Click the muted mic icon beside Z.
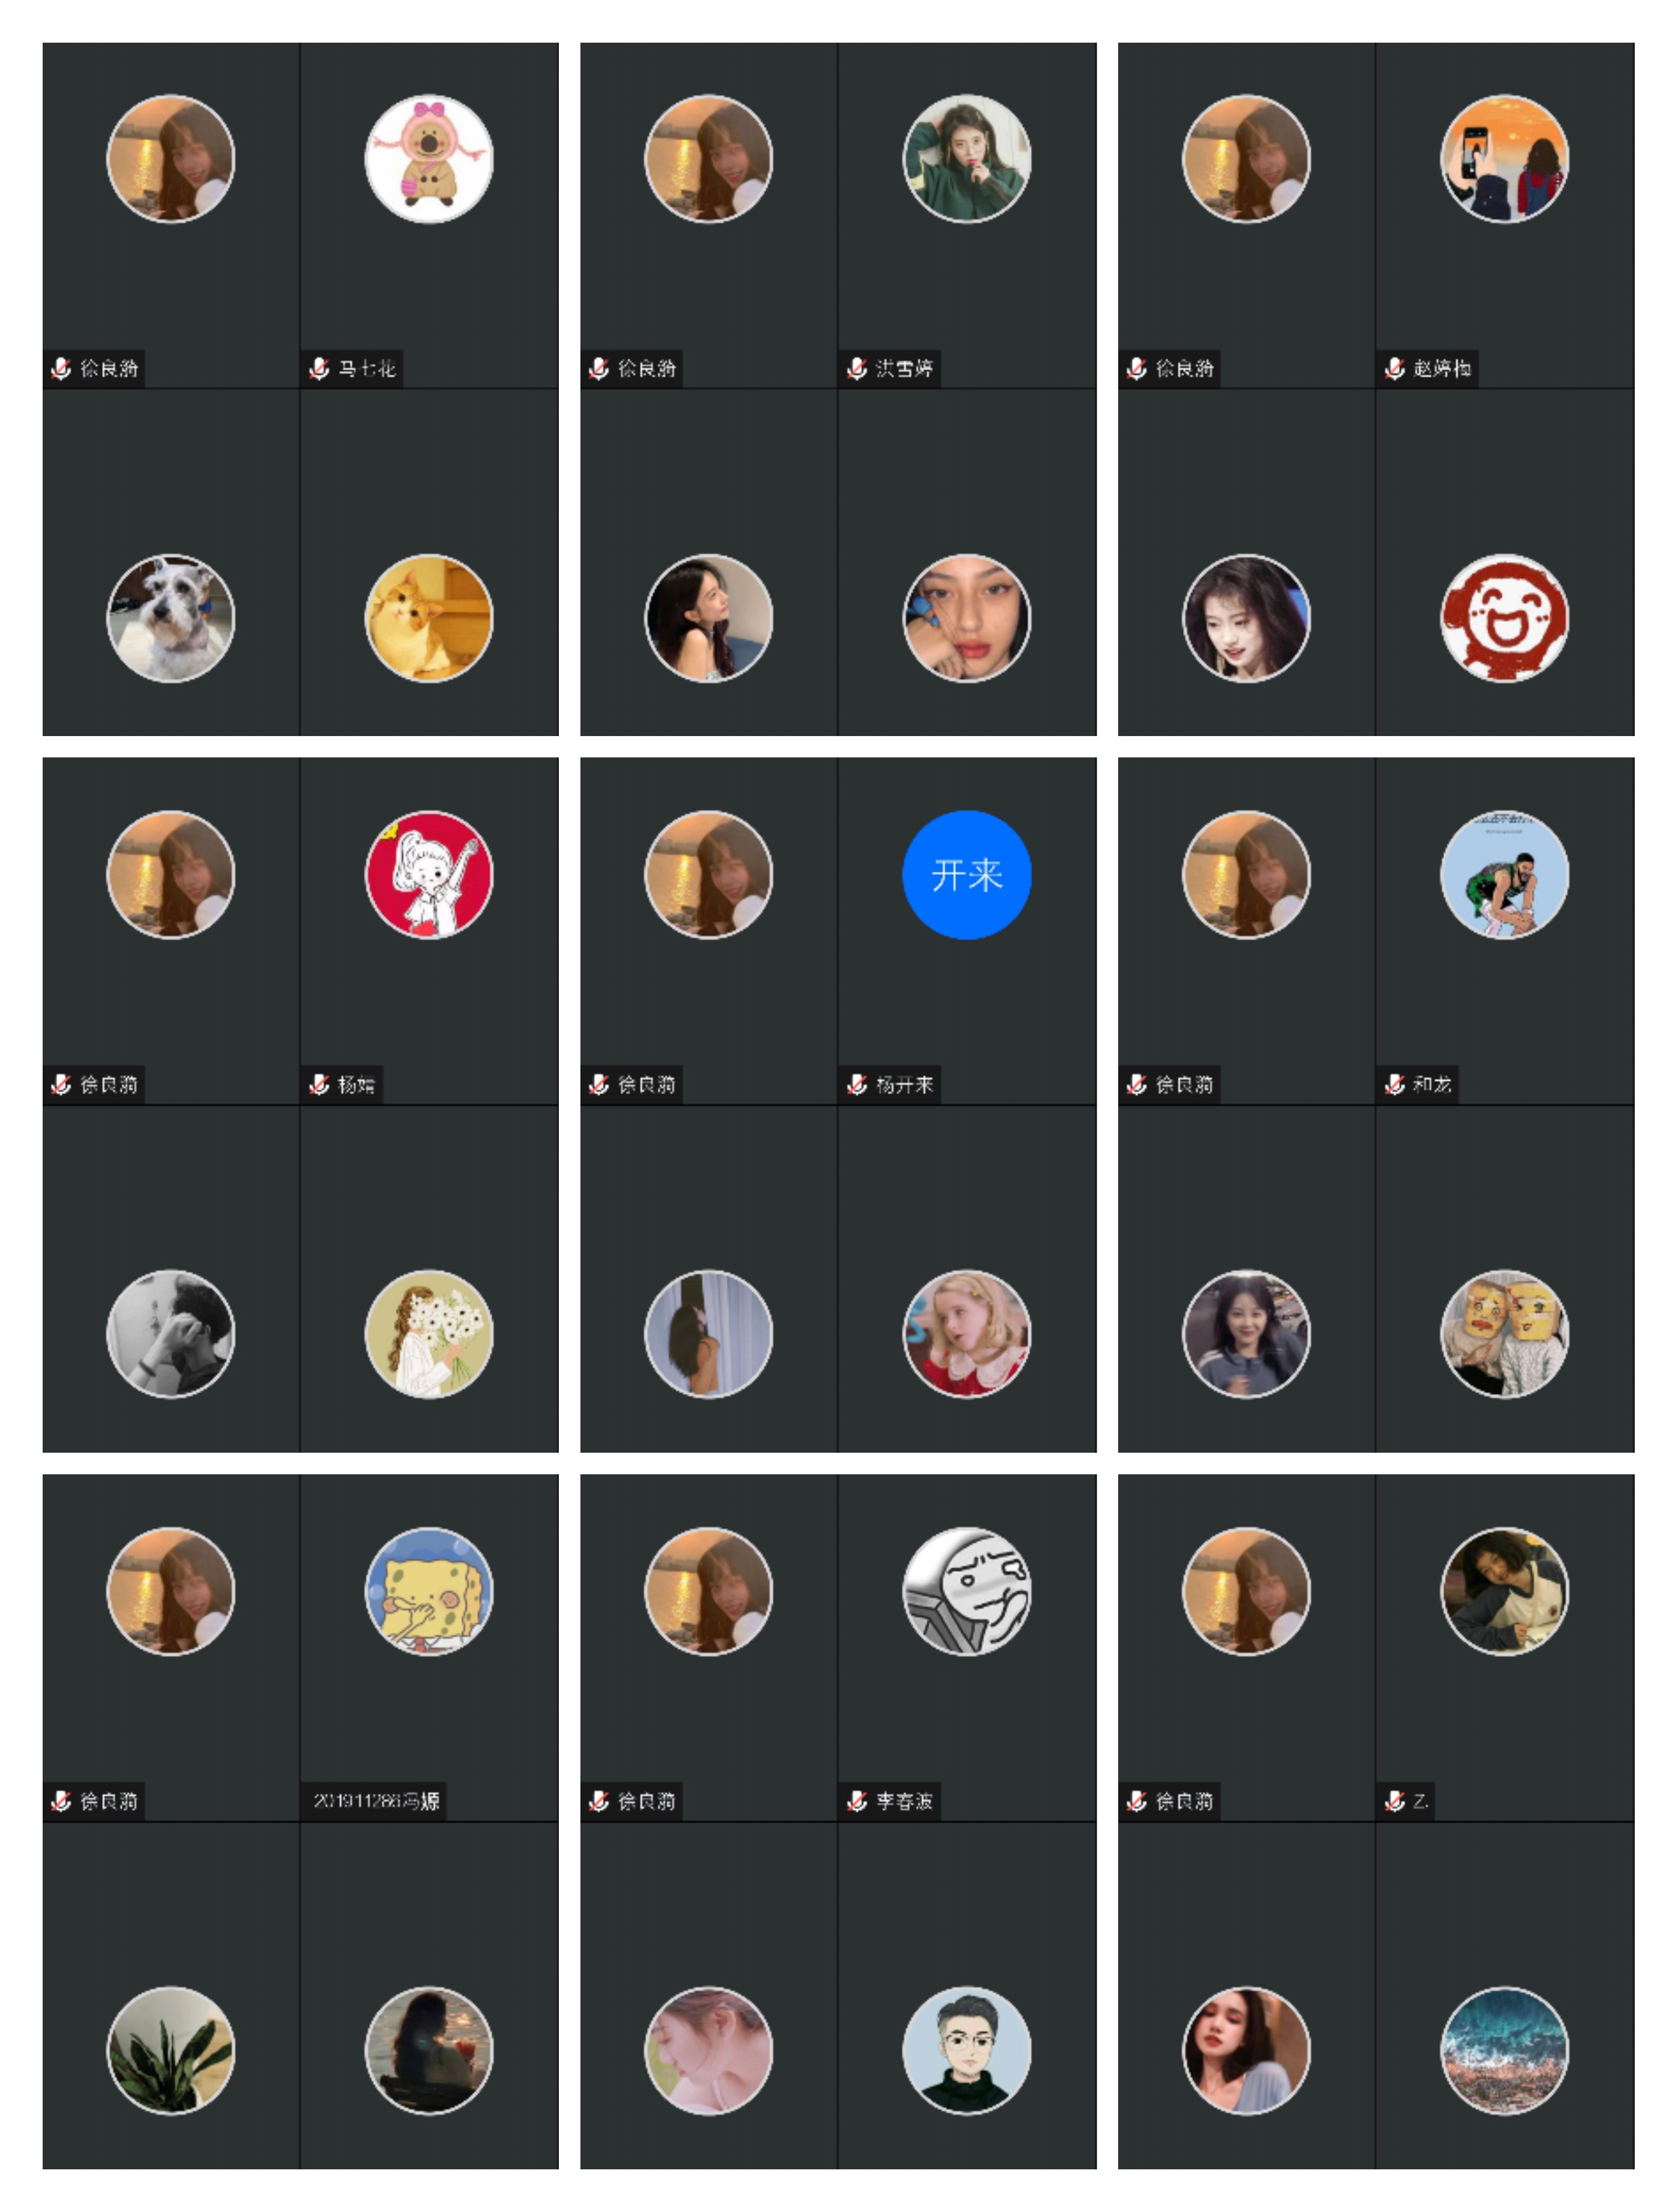 click(x=1395, y=1802)
